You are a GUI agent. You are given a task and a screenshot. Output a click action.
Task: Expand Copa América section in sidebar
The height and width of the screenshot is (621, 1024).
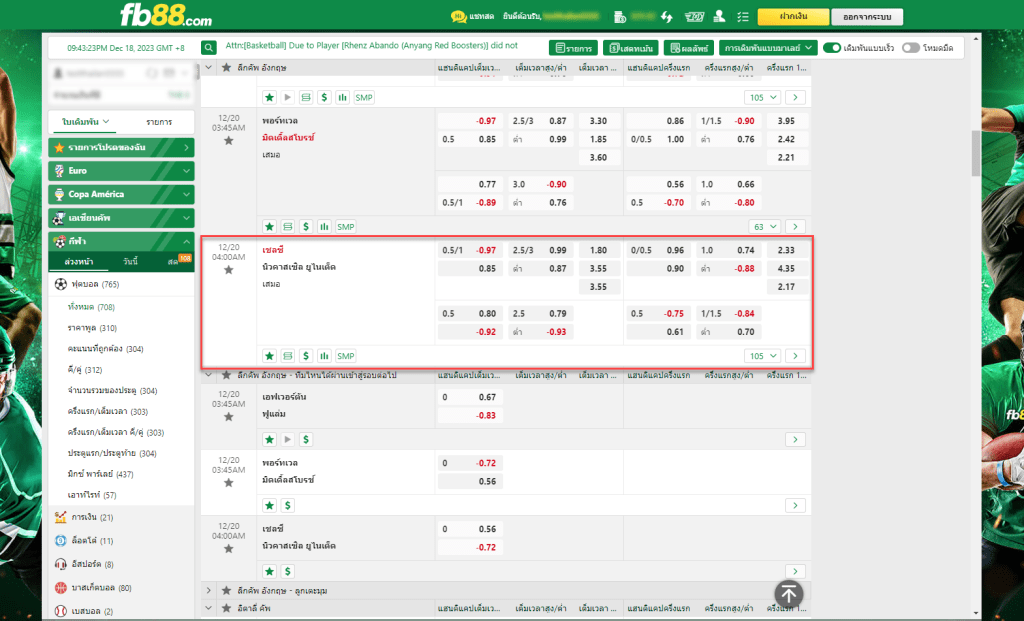coord(121,194)
